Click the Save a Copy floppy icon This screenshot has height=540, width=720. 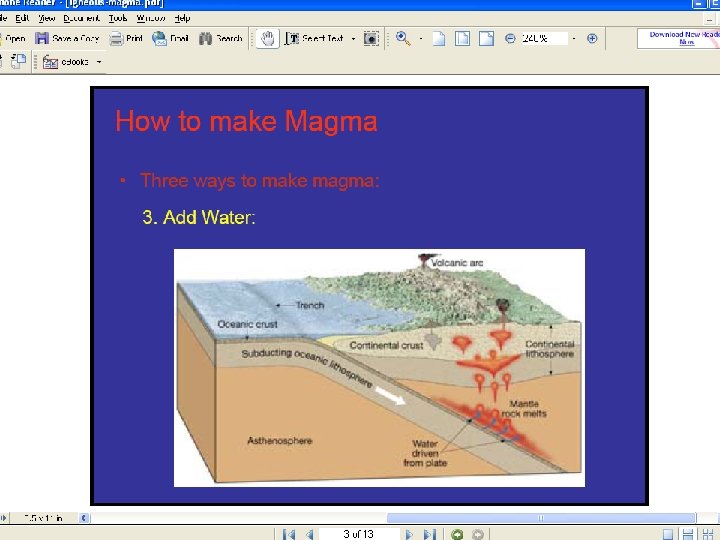(42, 39)
